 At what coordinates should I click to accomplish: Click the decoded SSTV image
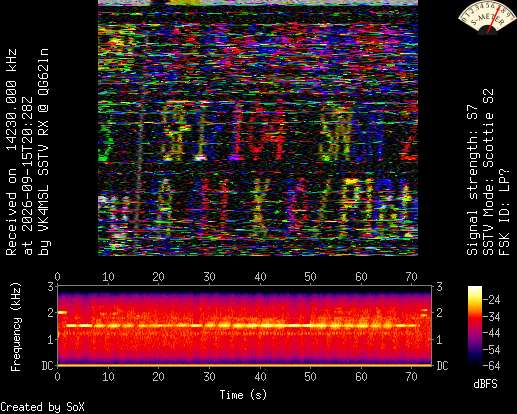pyautogui.click(x=258, y=128)
